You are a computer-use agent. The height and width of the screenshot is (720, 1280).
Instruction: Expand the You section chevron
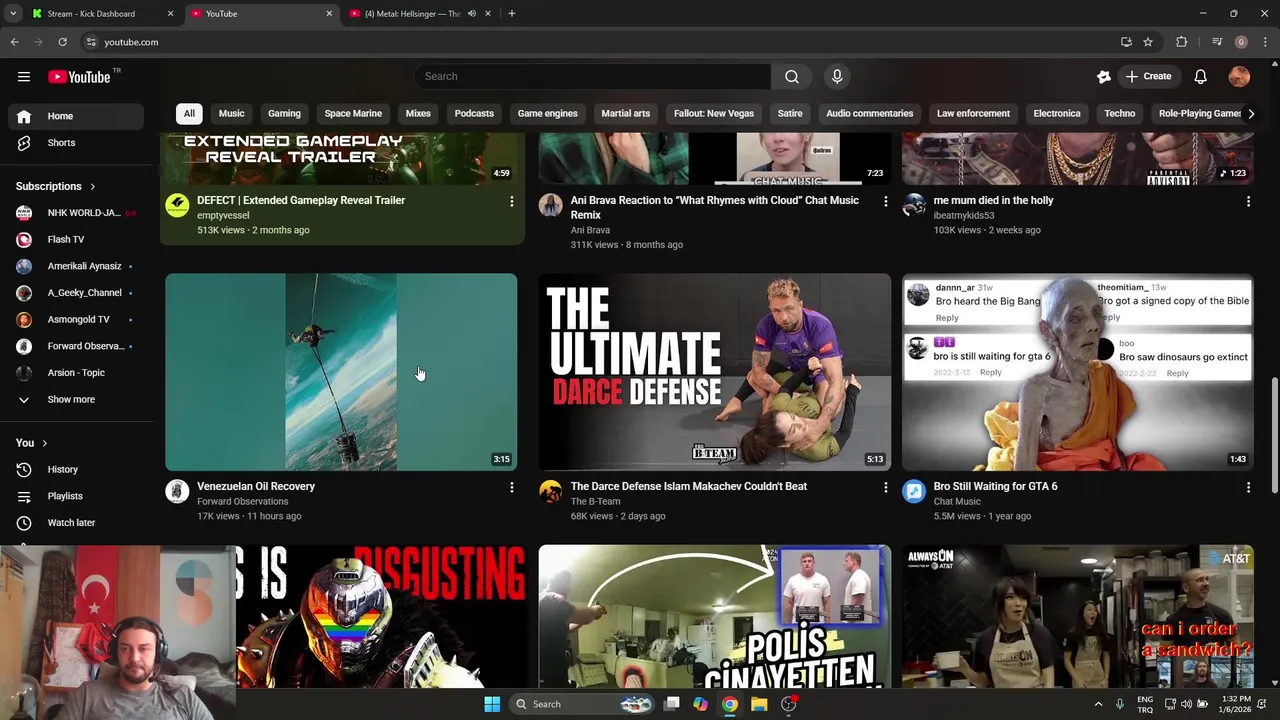[x=44, y=443]
